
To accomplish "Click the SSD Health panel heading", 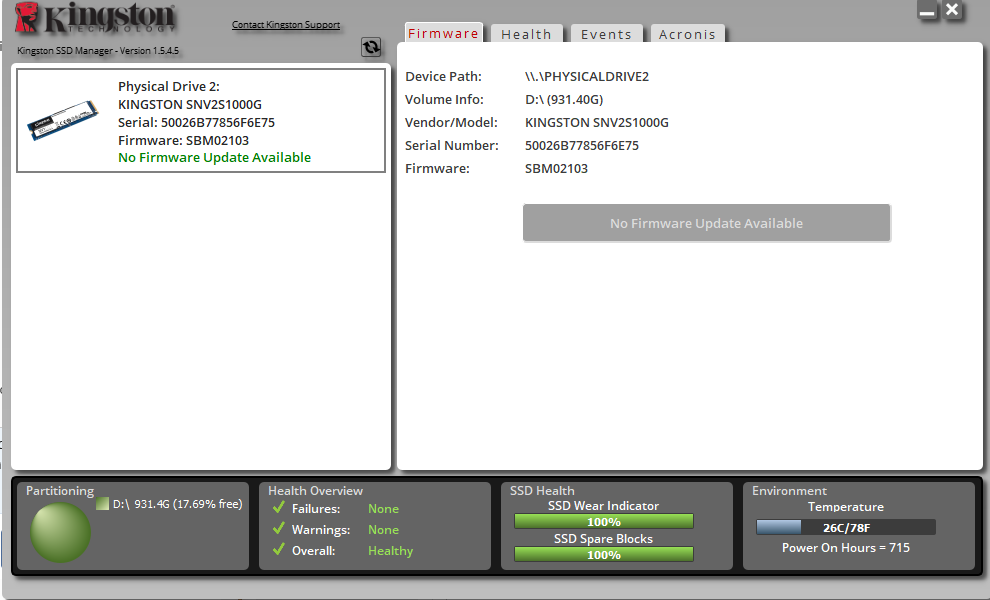I will pos(542,491).
